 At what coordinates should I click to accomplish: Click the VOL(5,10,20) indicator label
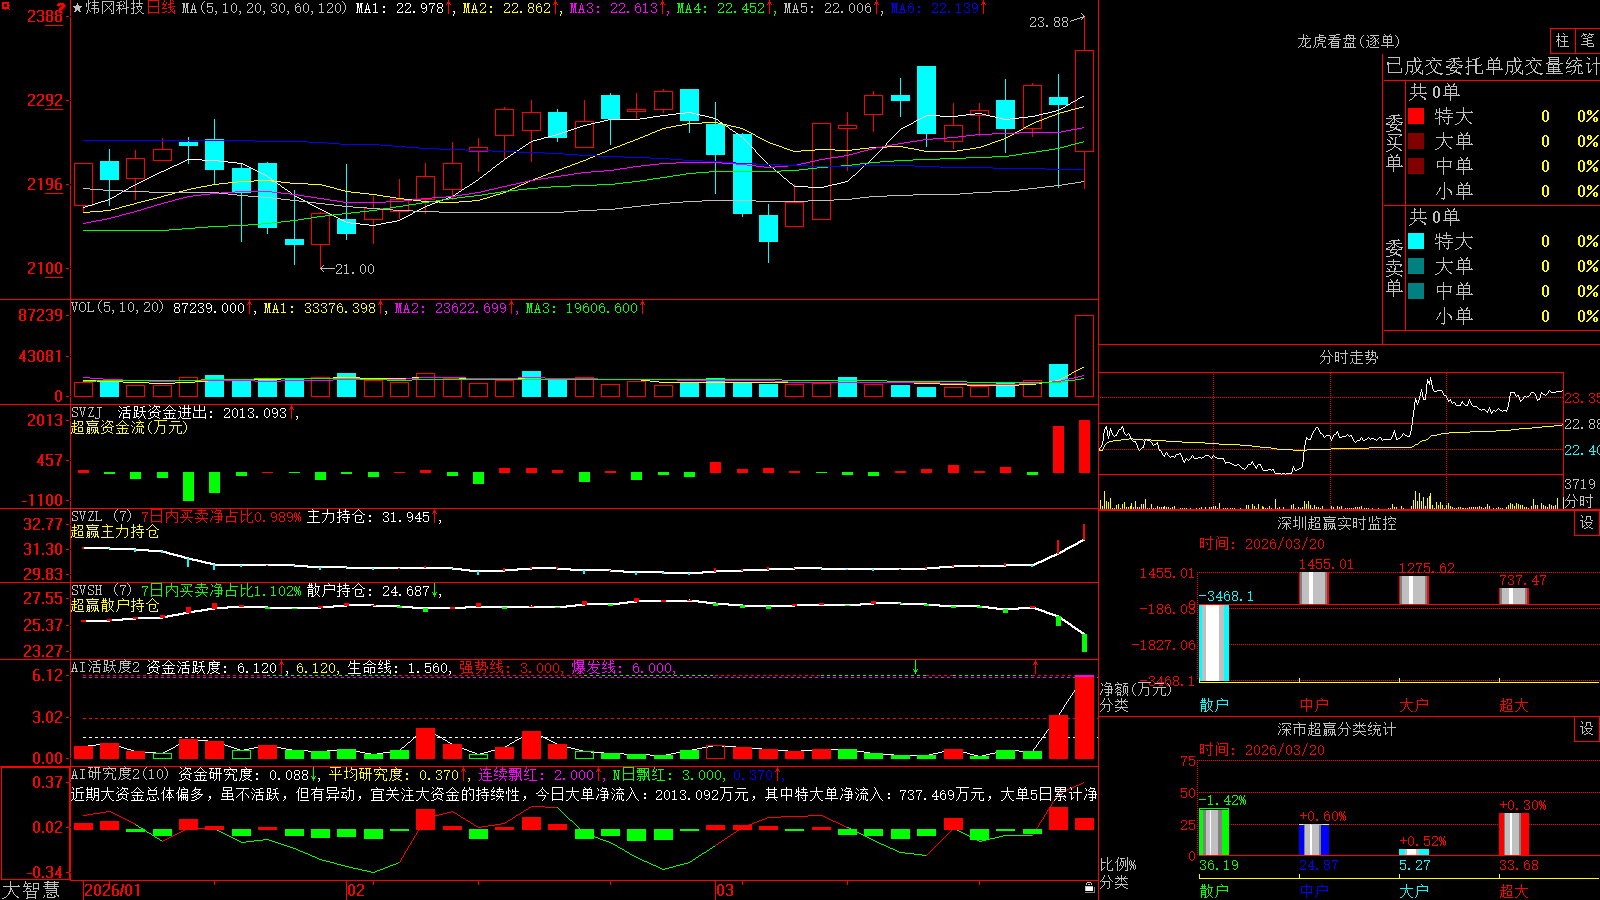[x=117, y=308]
